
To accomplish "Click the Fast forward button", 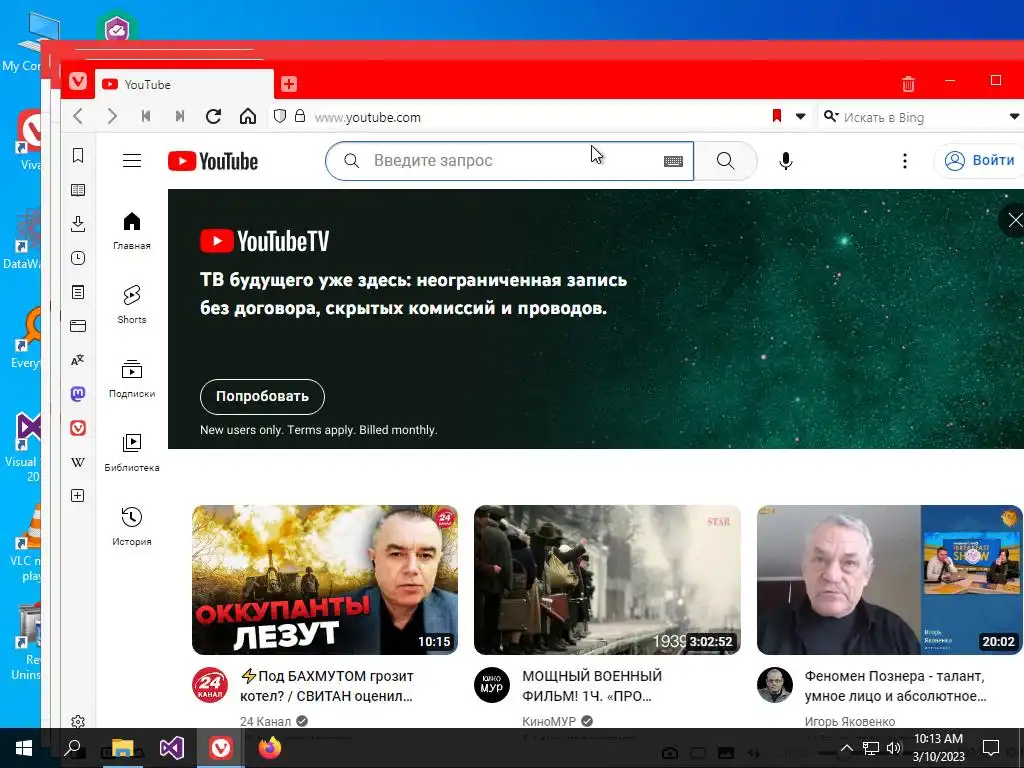I will tap(180, 116).
